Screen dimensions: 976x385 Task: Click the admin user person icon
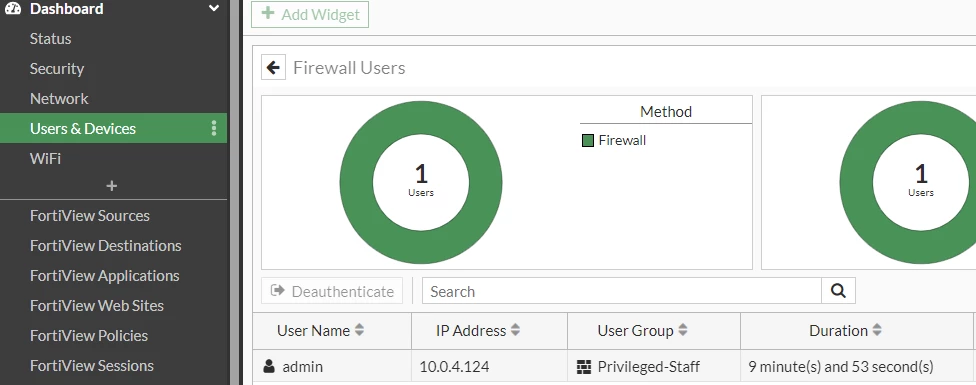pos(269,366)
